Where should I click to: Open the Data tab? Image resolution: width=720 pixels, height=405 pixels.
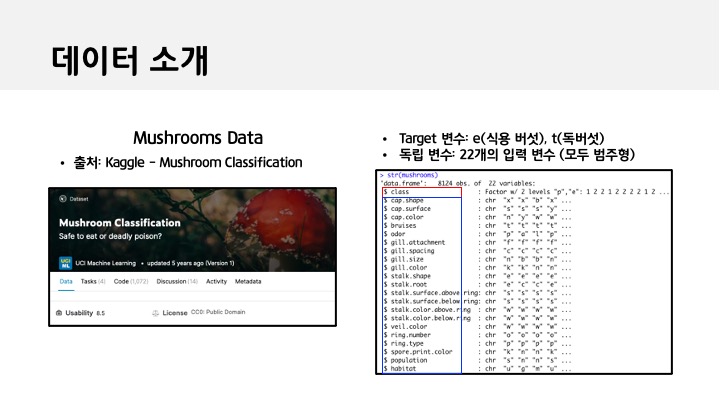(x=66, y=281)
